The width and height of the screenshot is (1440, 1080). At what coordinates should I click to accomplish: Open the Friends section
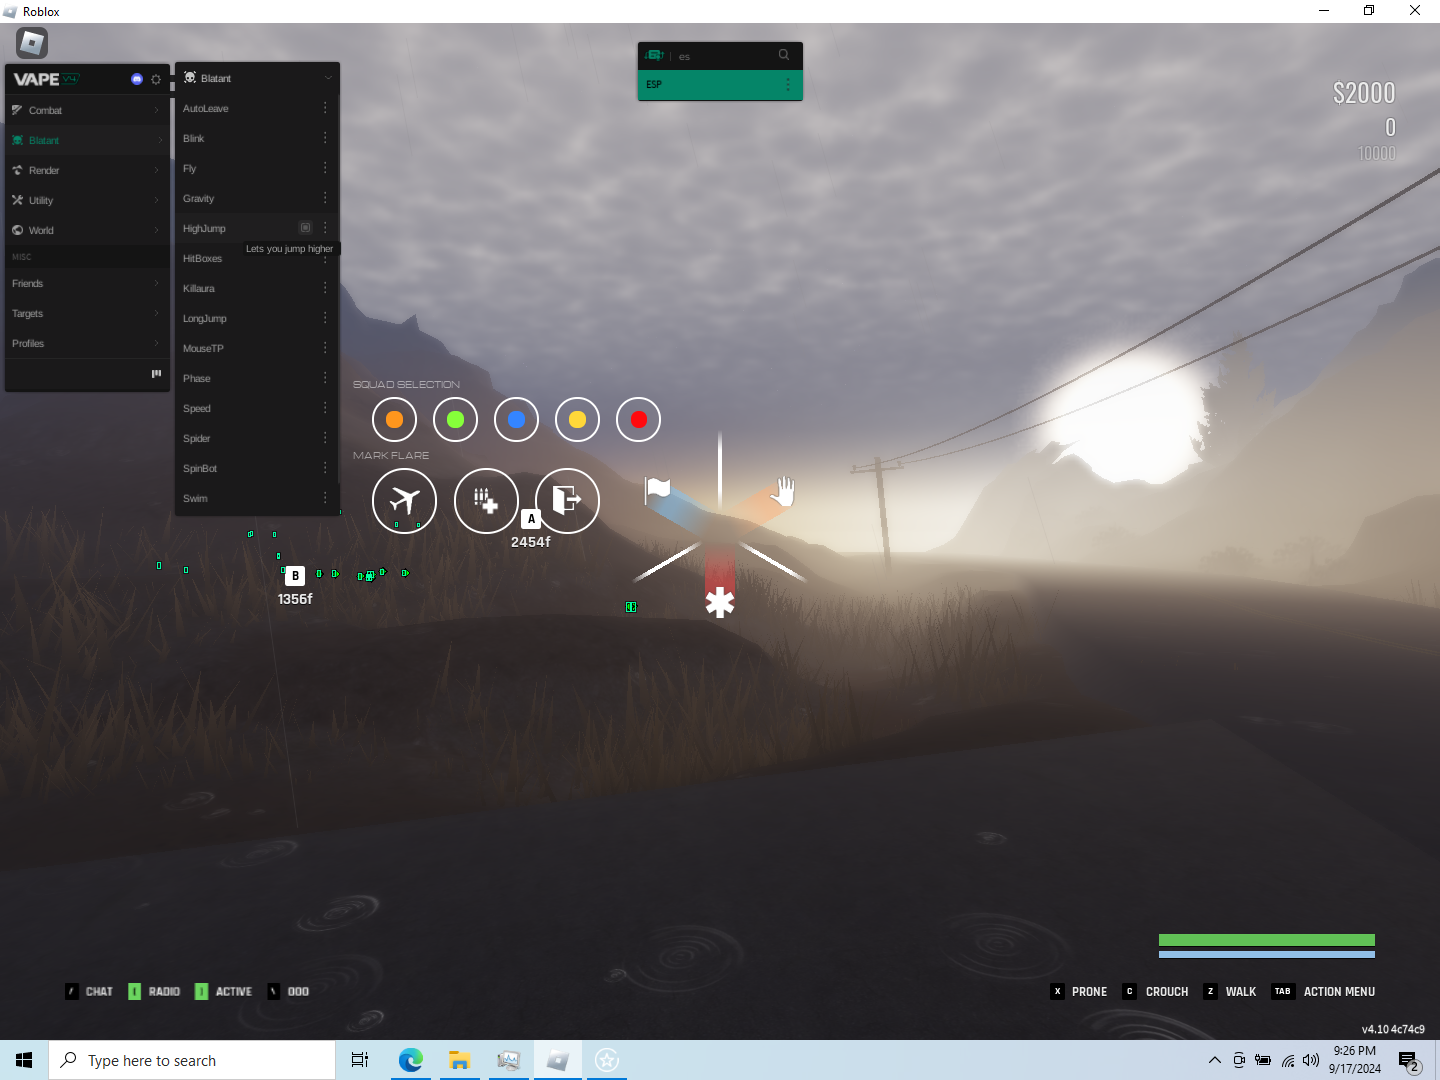(x=87, y=284)
